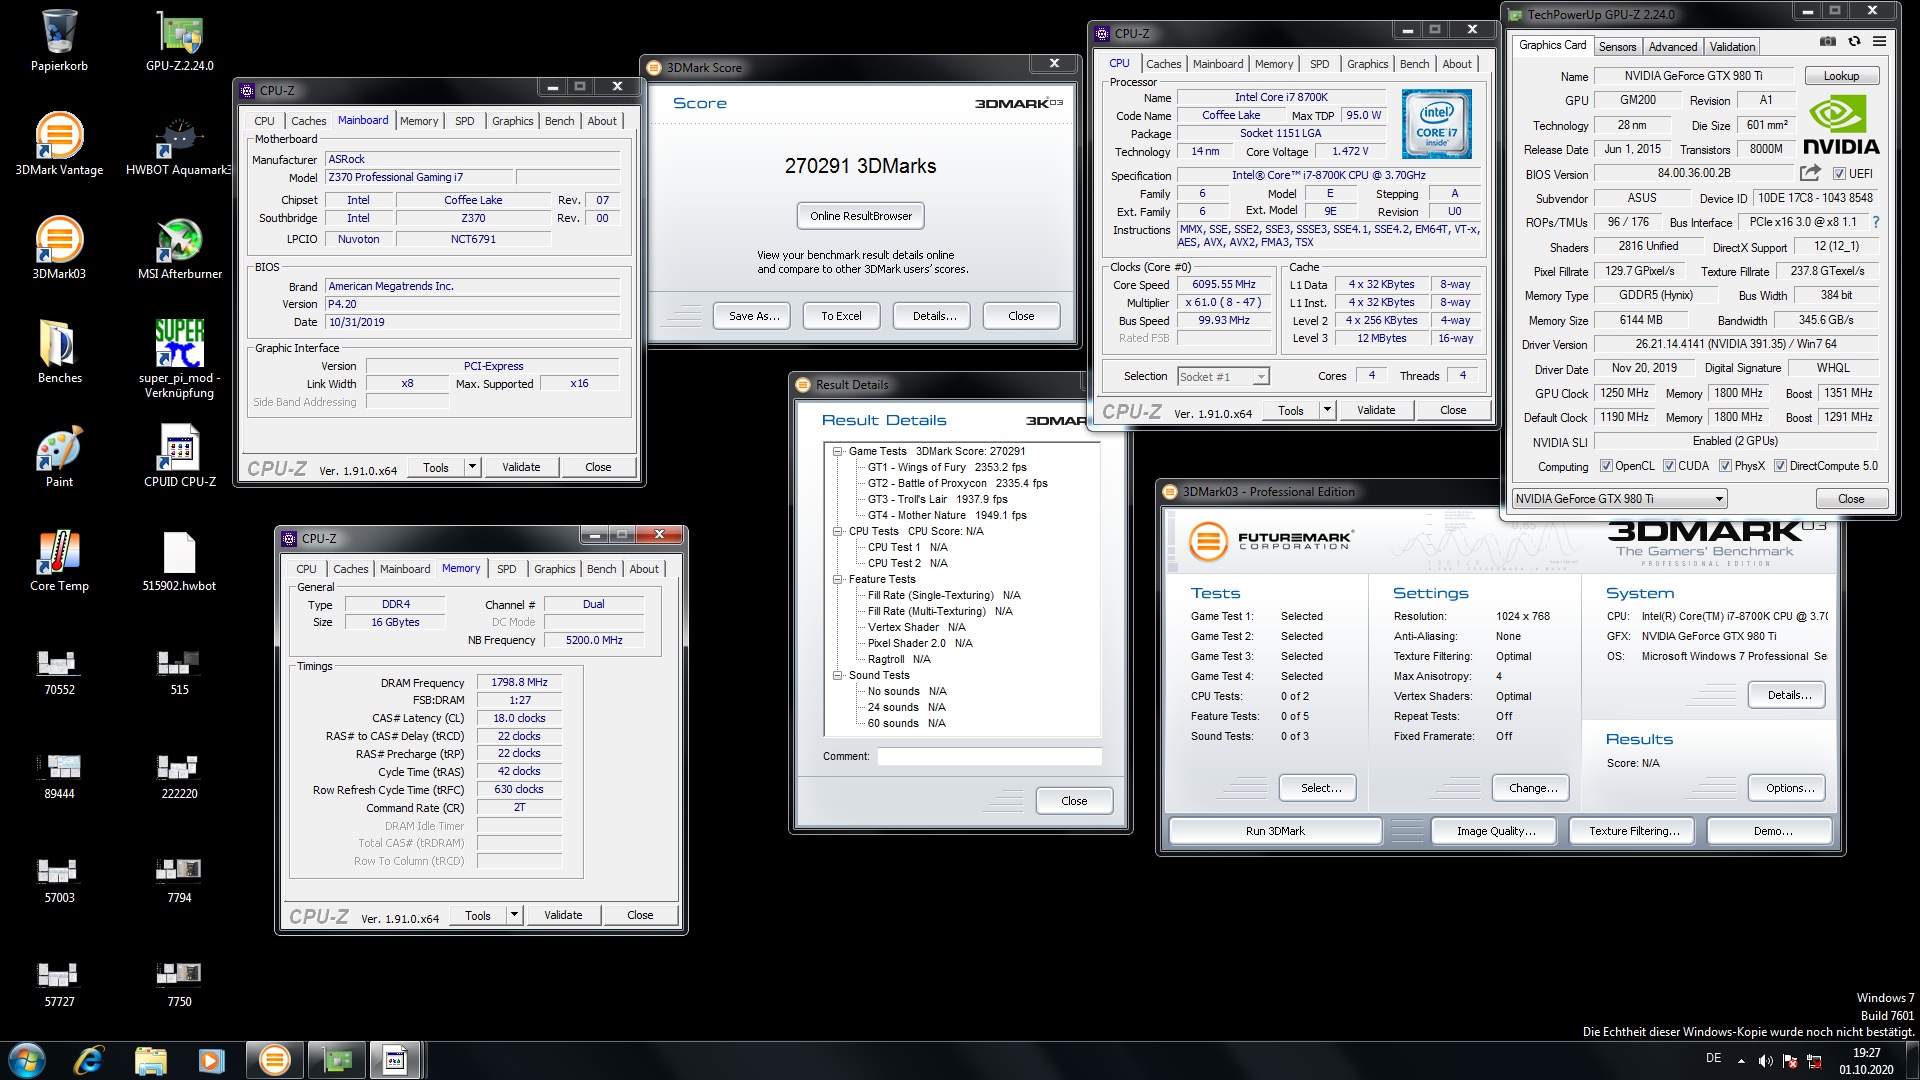The image size is (1920, 1080).
Task: Click GPU-Z's refresh icon
Action: pyautogui.click(x=1854, y=42)
